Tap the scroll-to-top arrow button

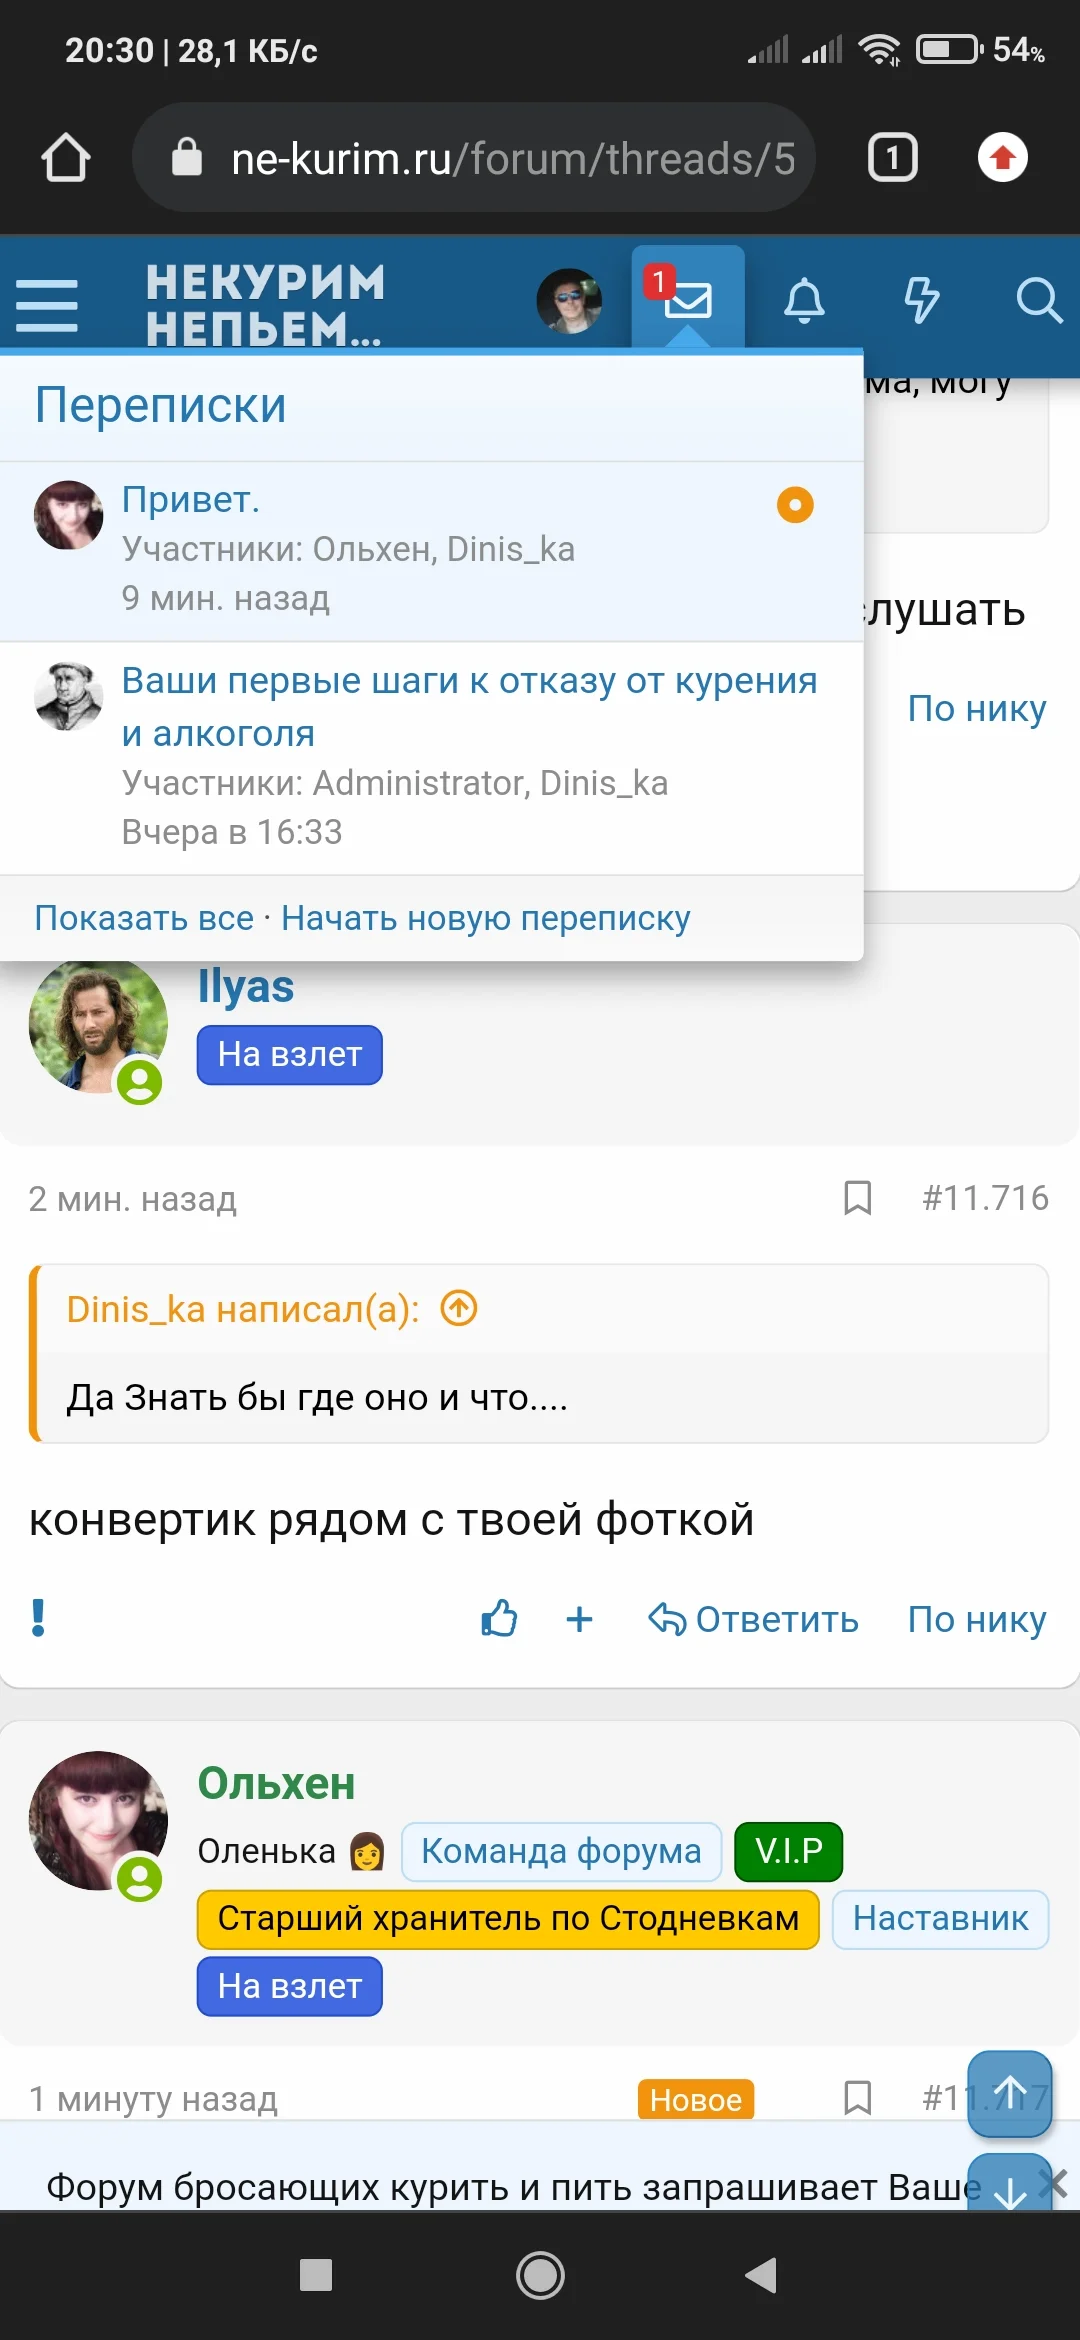1009,2092
